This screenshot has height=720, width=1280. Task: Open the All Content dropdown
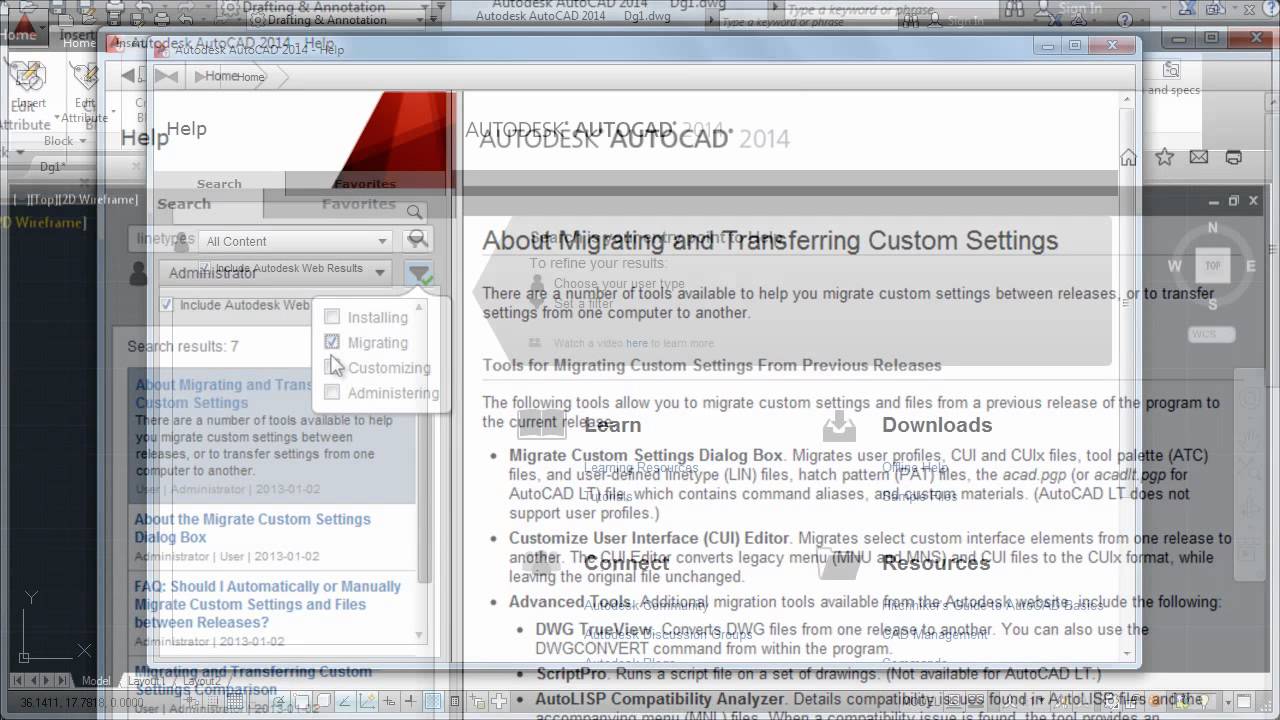pos(297,240)
